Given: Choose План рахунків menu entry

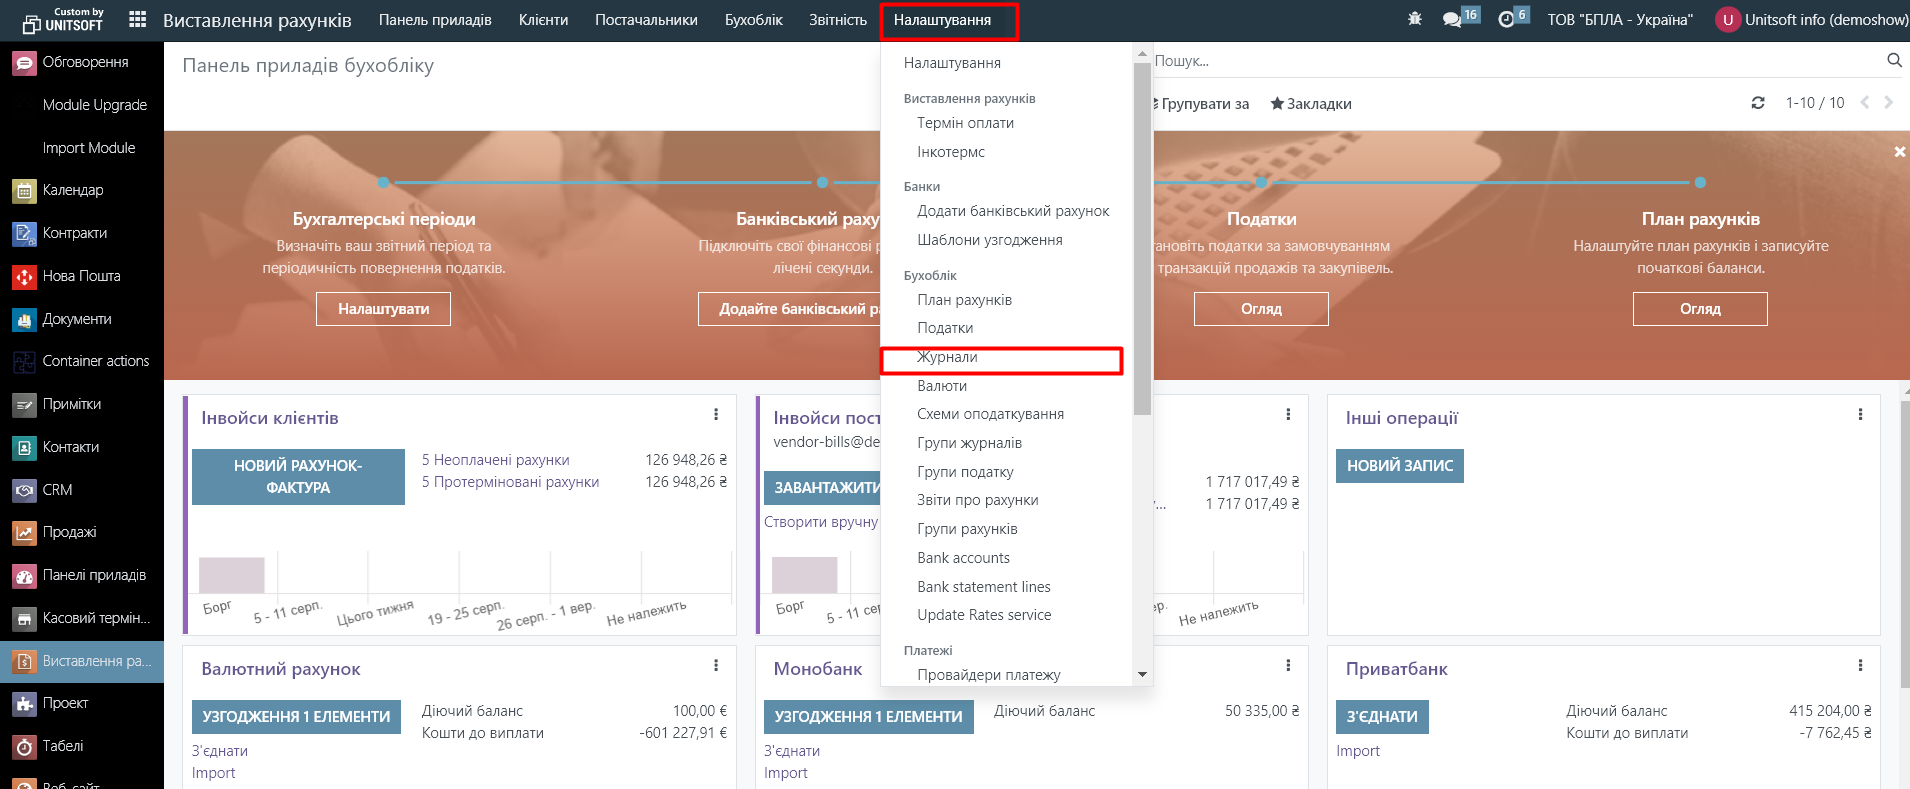Looking at the screenshot, I should pyautogui.click(x=964, y=300).
